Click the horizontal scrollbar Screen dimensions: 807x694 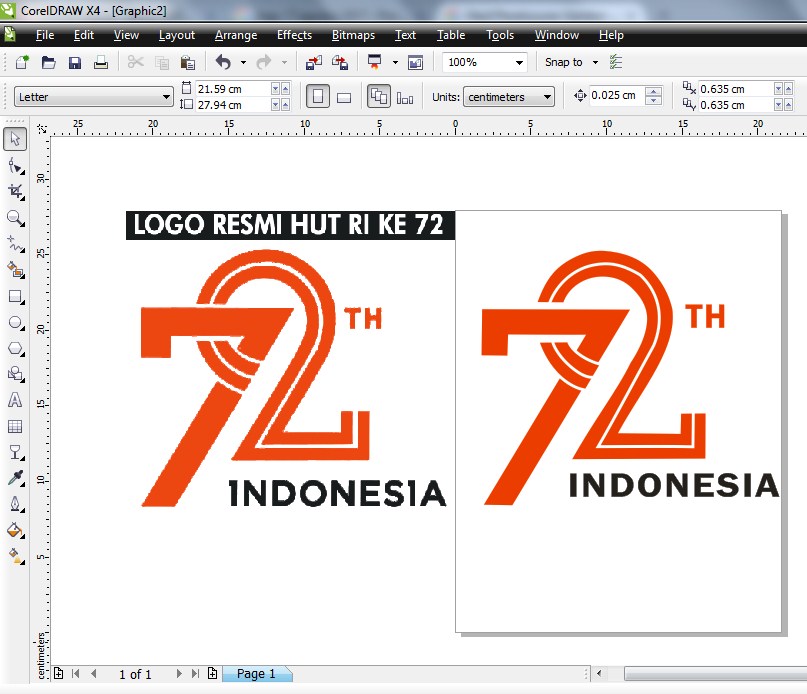(x=715, y=673)
